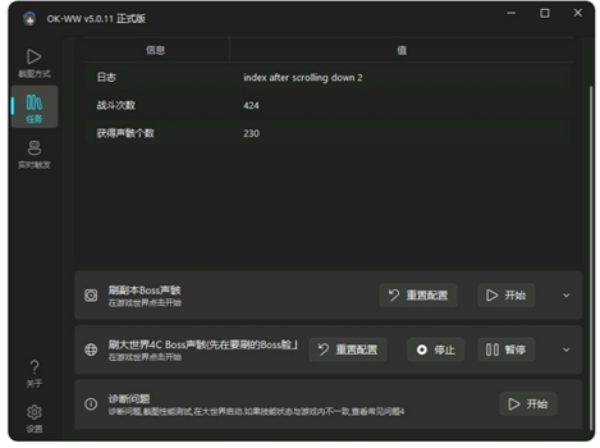
Task: Stop the 刷大世界4C Boss声骸 task
Action: (436, 350)
